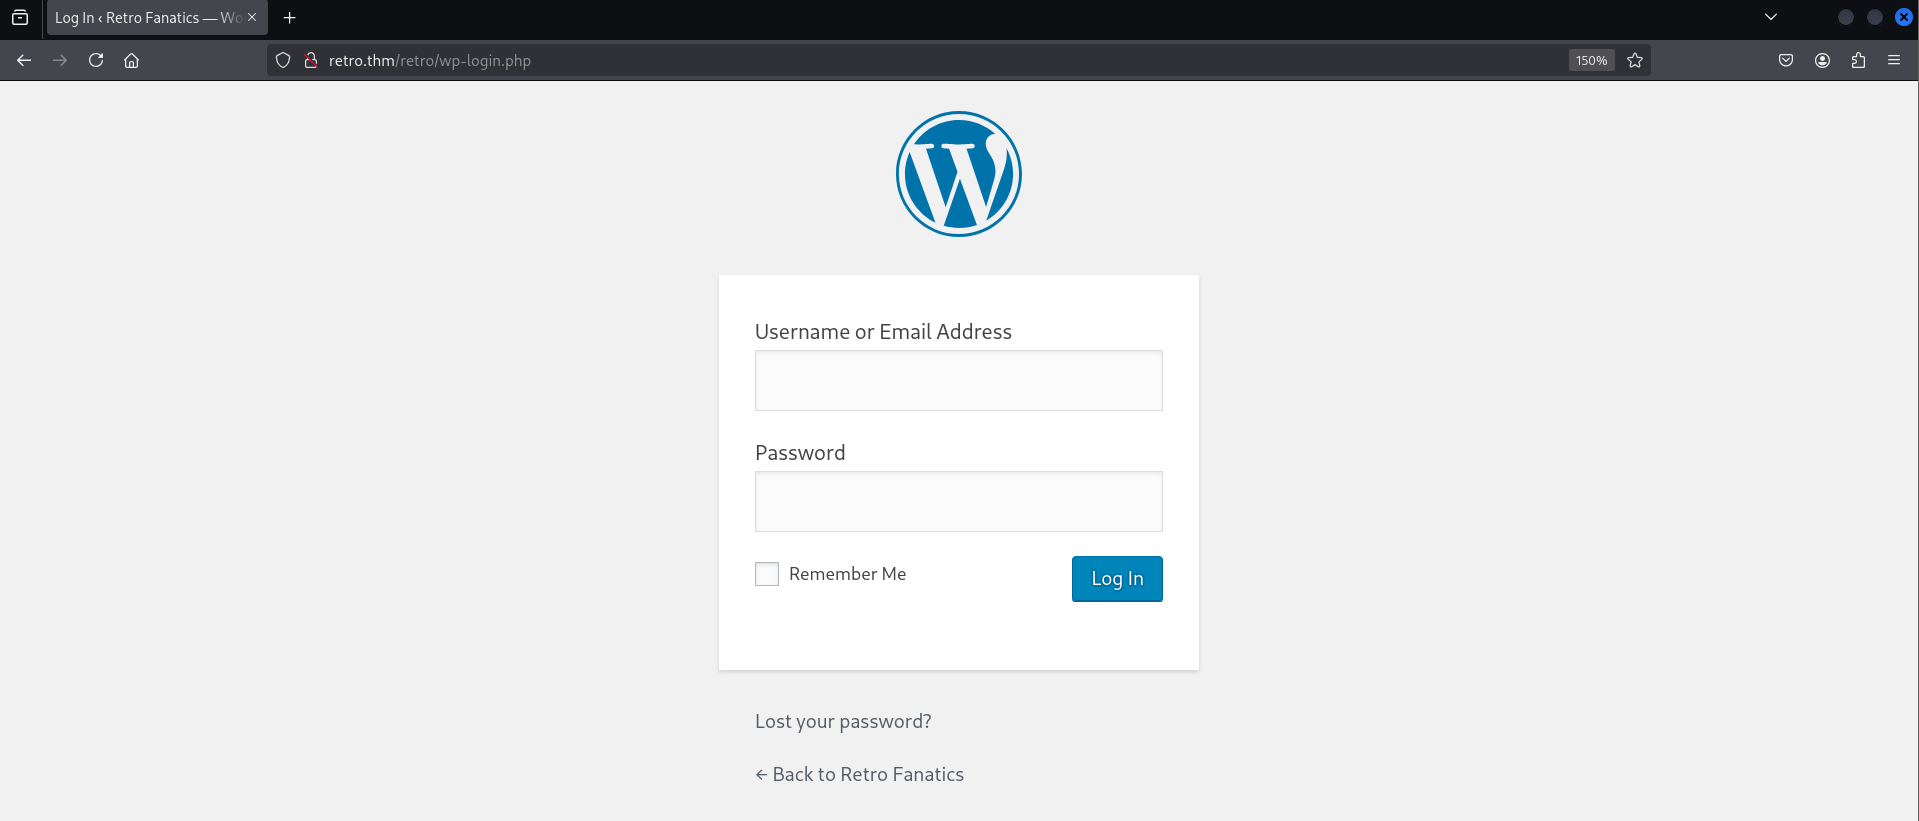This screenshot has height=821, width=1919.
Task: Reset the 150% zoom level badge
Action: point(1591,60)
